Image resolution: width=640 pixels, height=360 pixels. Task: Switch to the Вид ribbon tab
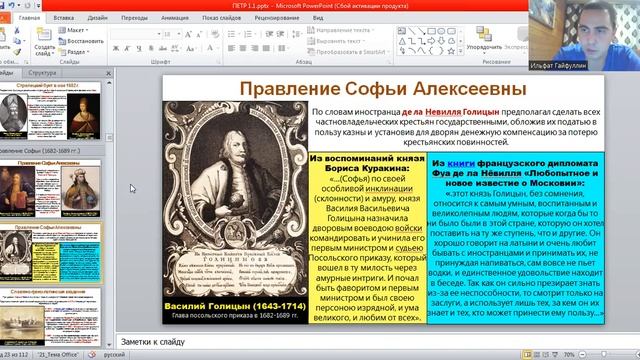tap(318, 18)
